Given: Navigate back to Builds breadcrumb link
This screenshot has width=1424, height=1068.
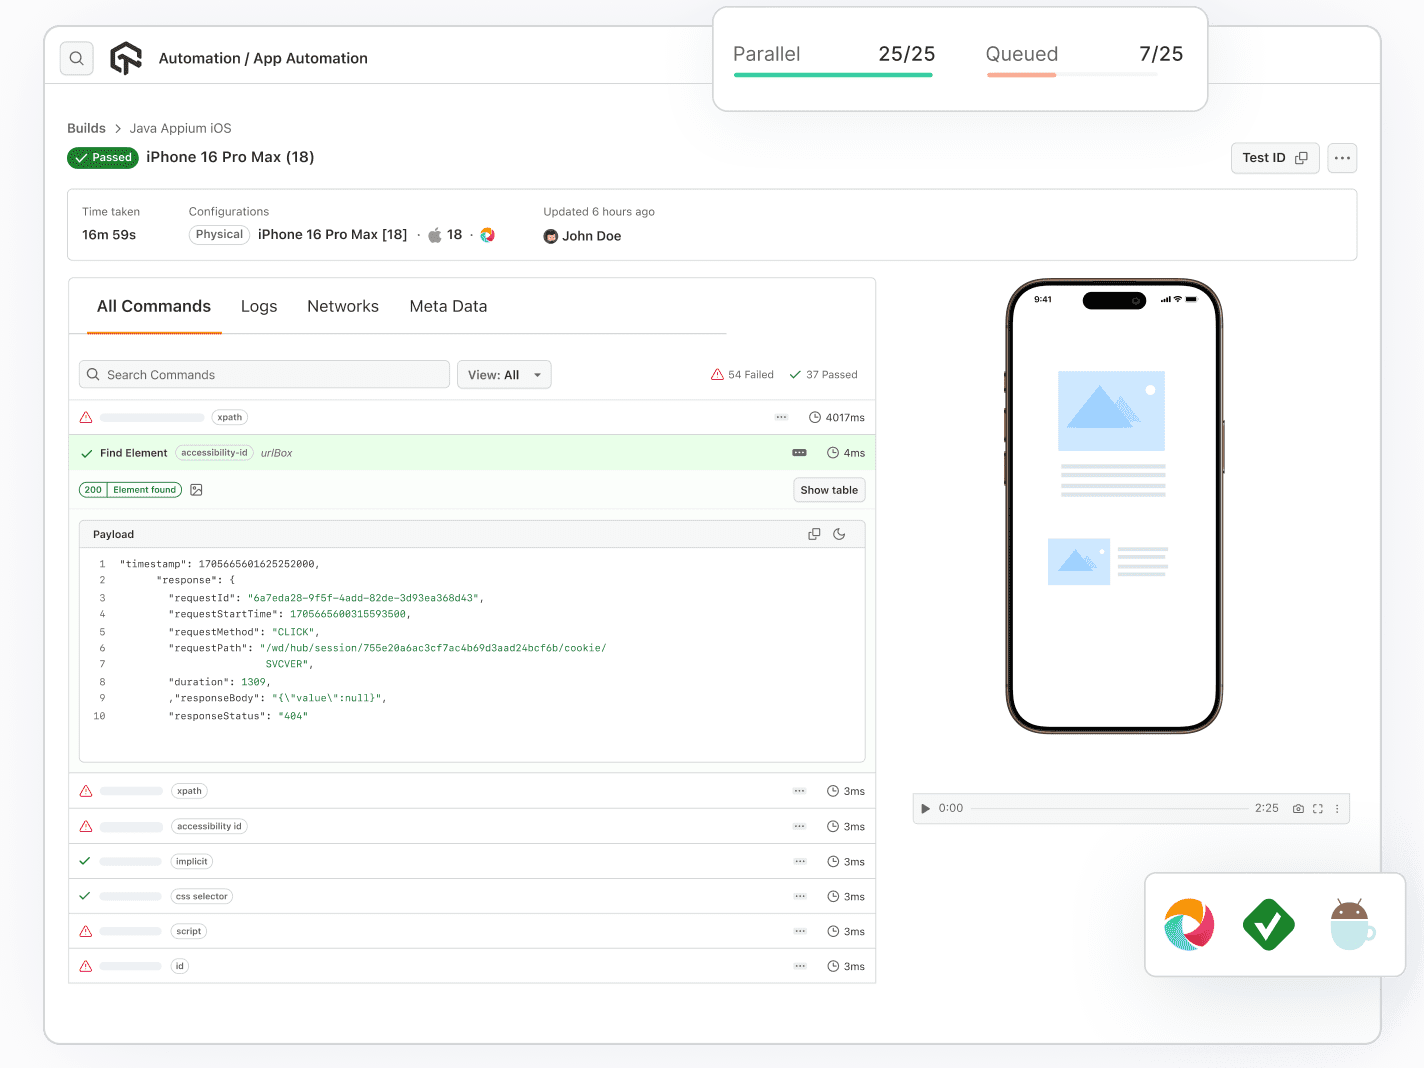Looking at the screenshot, I should tap(86, 128).
